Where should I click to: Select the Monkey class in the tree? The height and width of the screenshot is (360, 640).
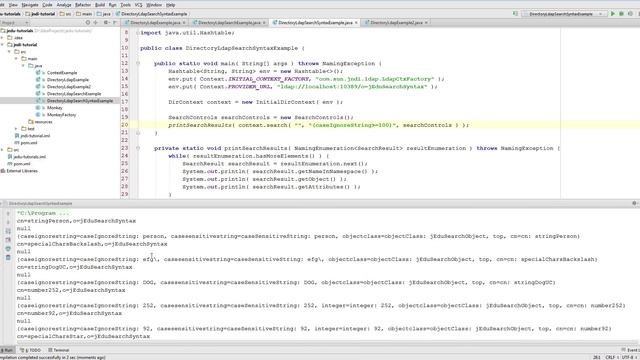(x=54, y=108)
